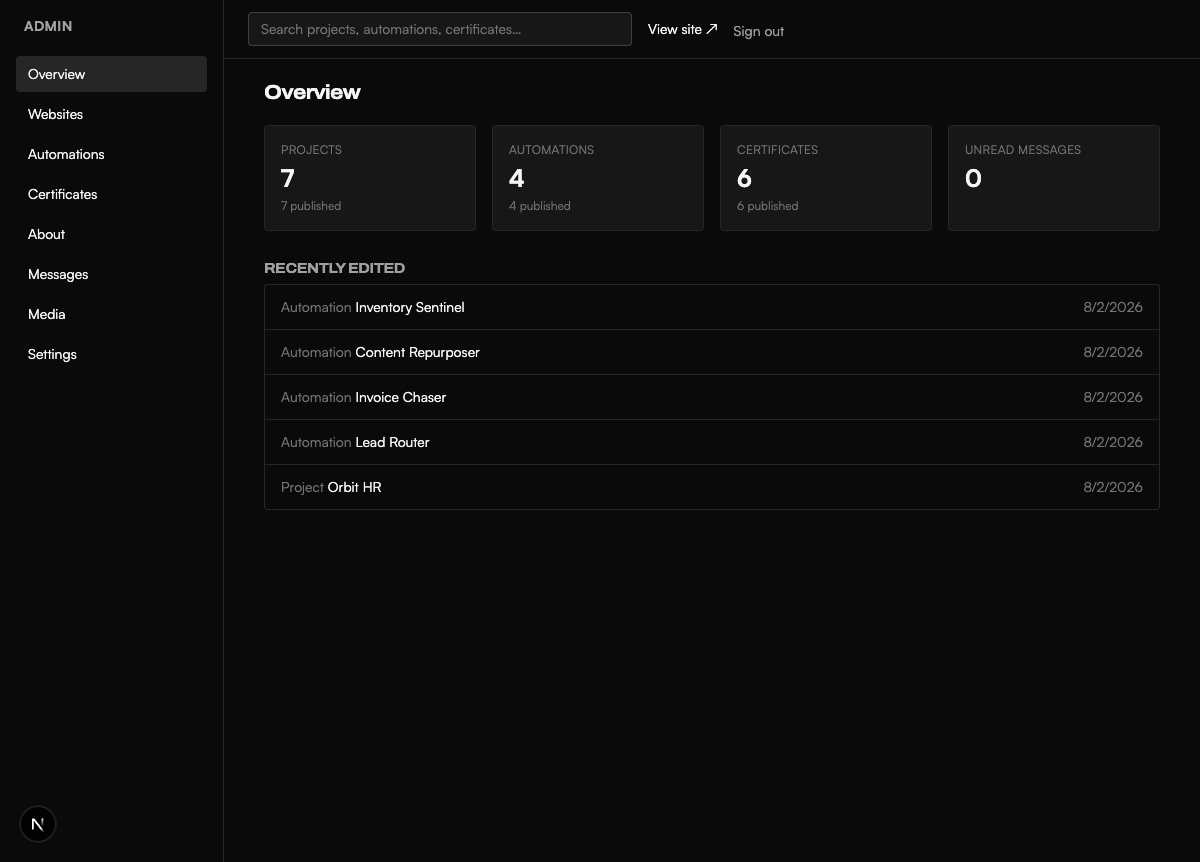
Task: Open the Projects stat card
Action: pos(370,178)
